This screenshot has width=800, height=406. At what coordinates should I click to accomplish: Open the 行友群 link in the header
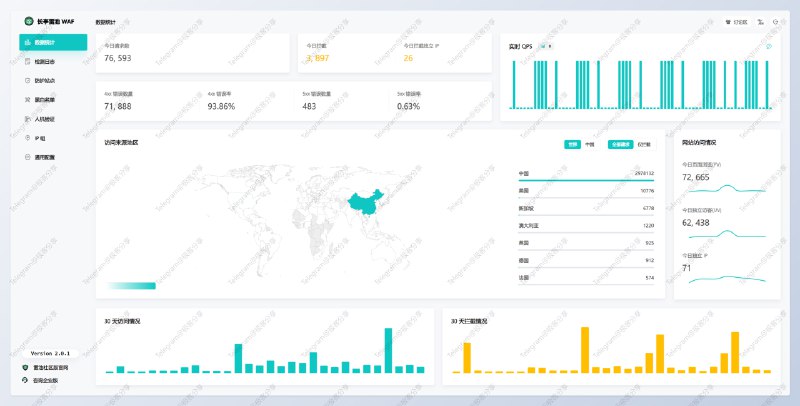click(736, 21)
